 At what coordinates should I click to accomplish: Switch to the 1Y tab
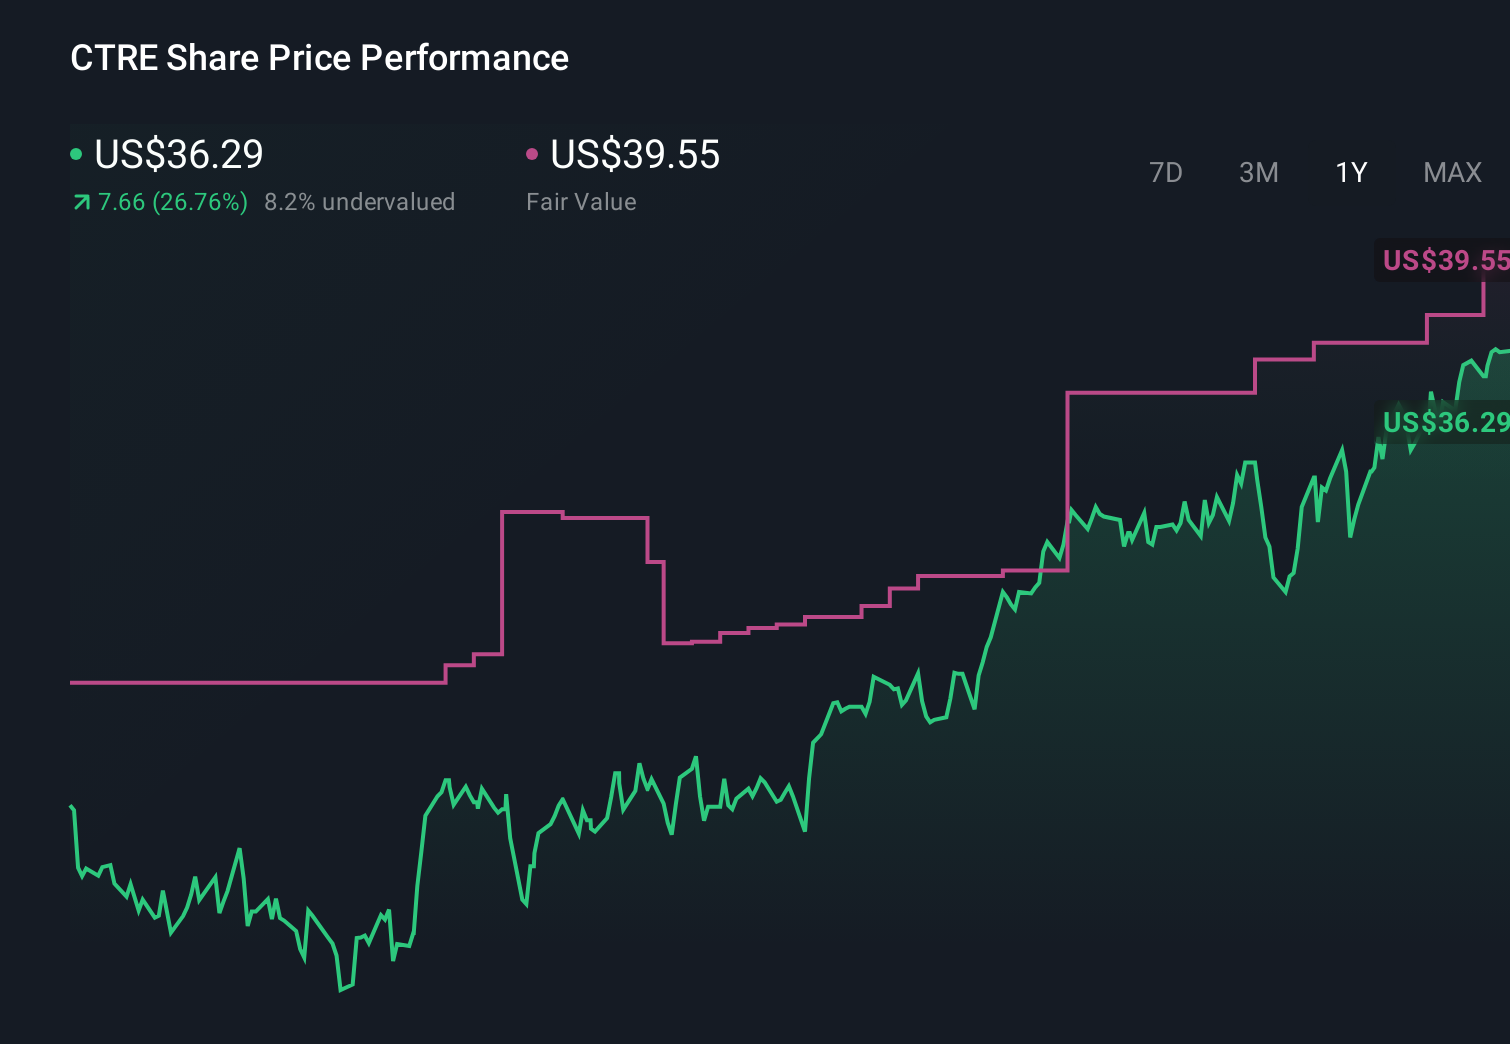tap(1350, 172)
